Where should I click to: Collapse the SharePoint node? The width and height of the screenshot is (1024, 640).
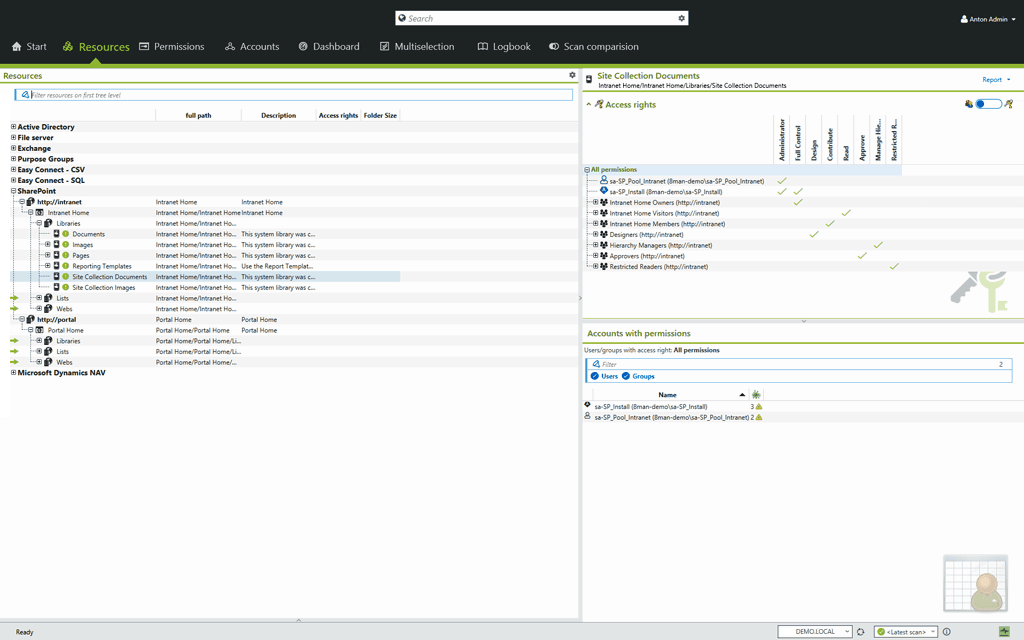pos(13,191)
